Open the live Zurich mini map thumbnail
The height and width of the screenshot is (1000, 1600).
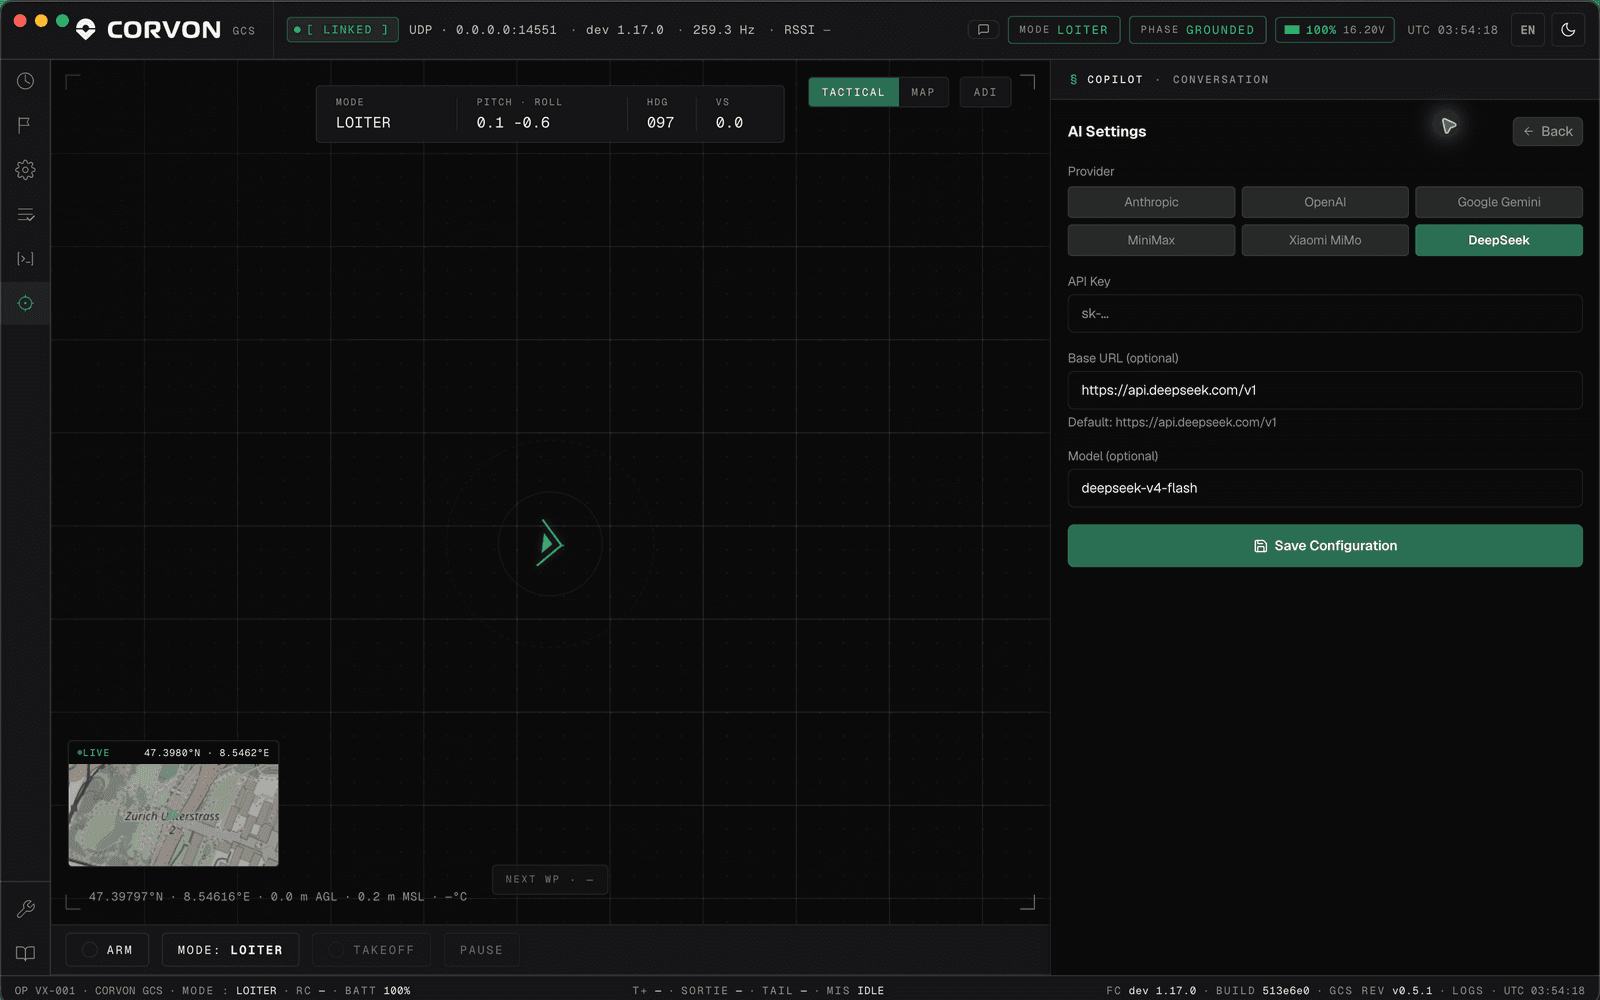point(173,815)
